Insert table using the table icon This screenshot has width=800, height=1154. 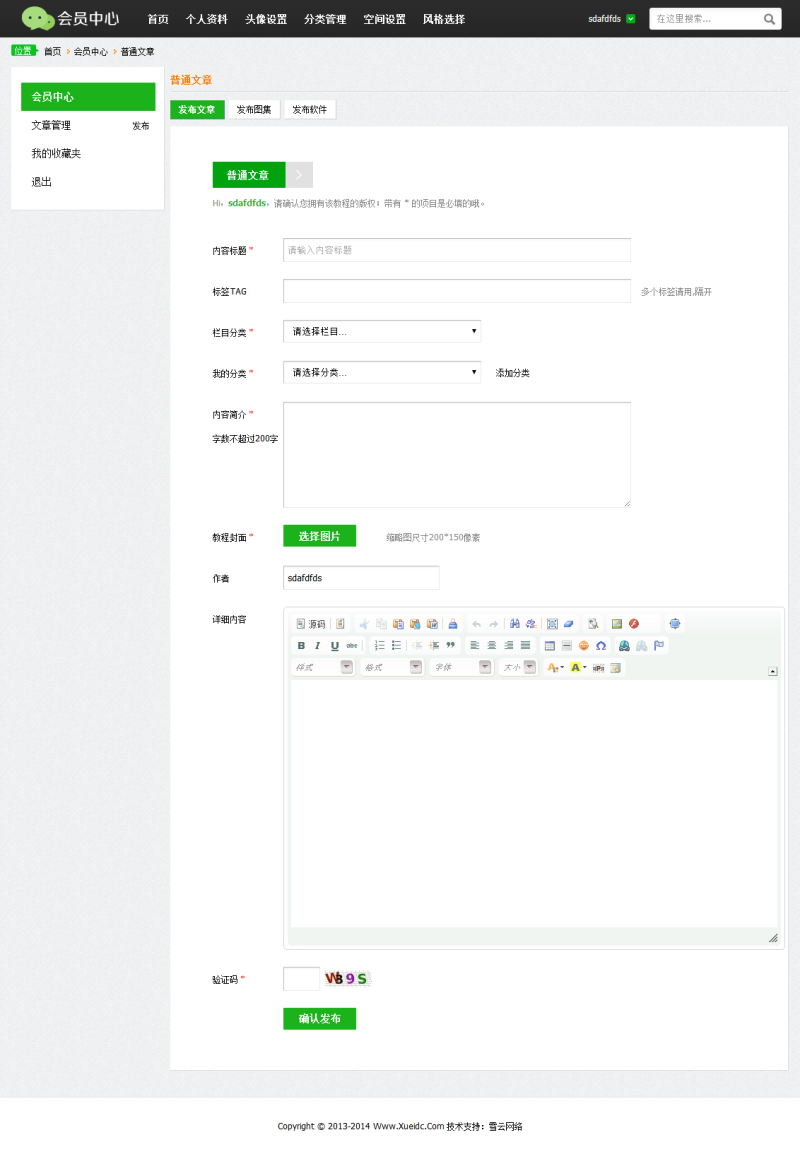(x=550, y=645)
